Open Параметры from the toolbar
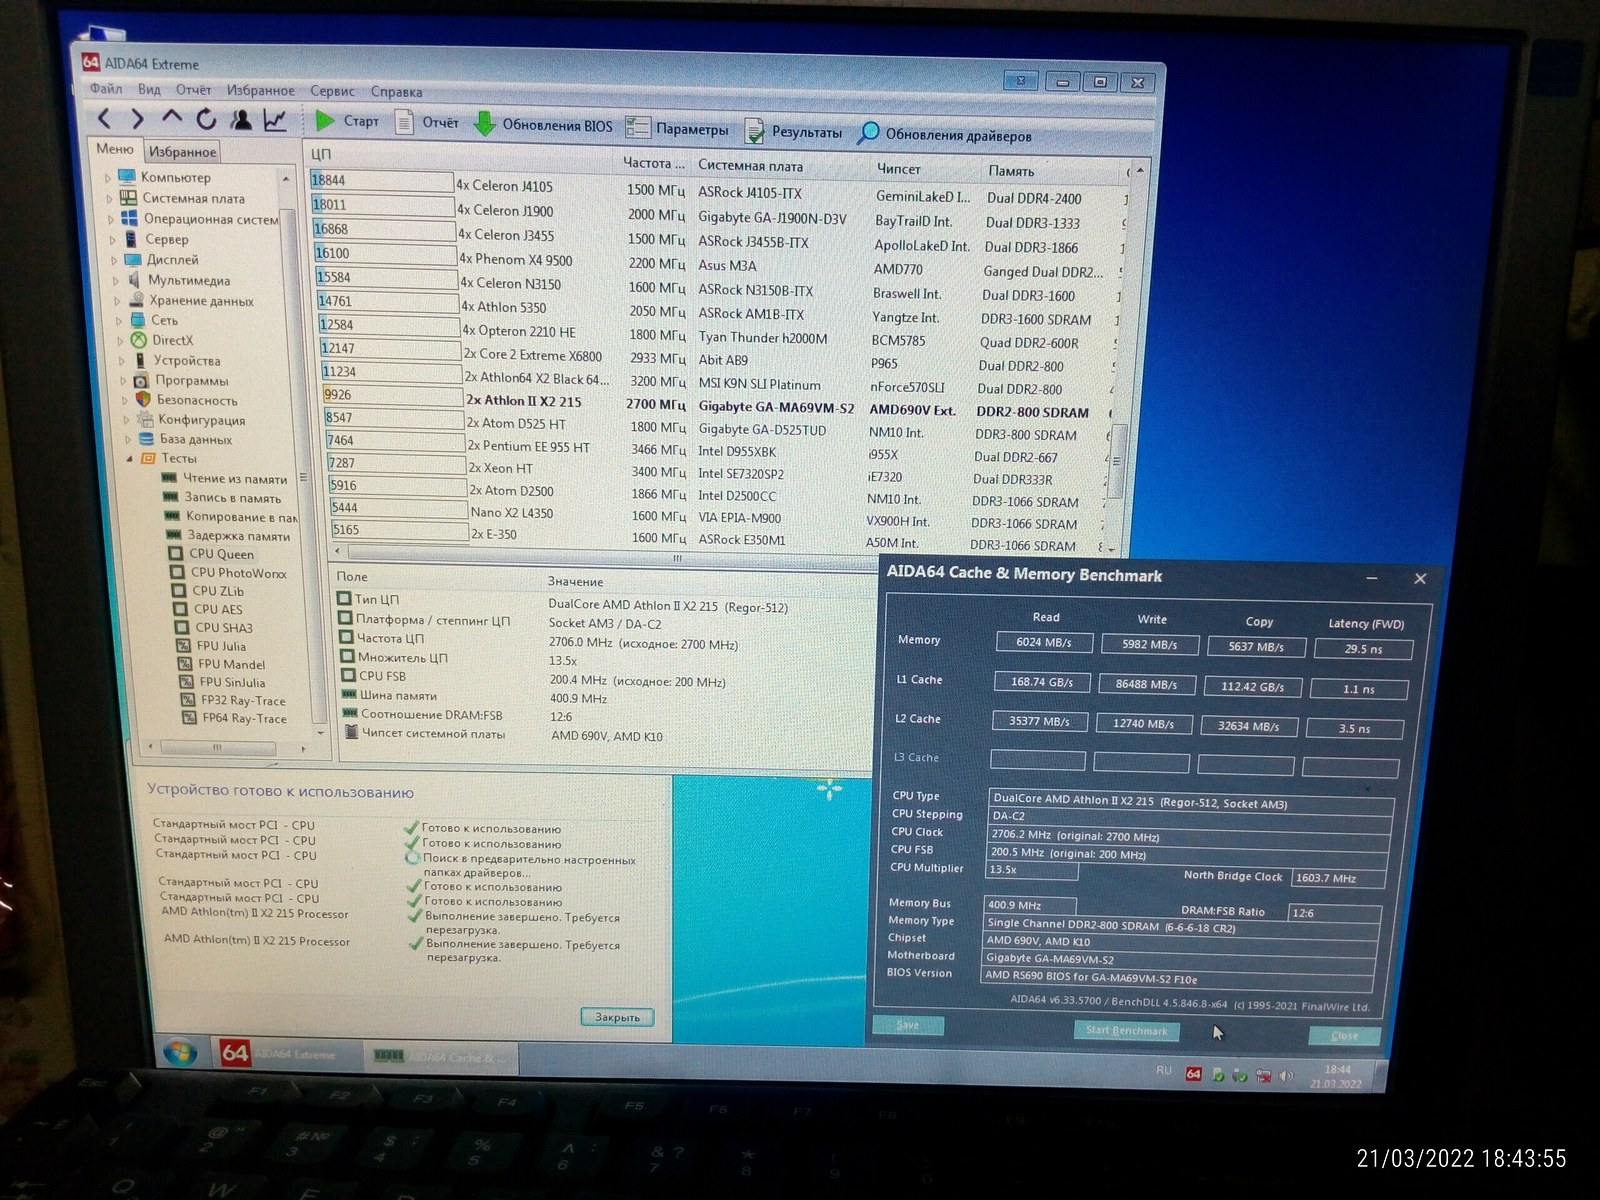 tap(678, 128)
